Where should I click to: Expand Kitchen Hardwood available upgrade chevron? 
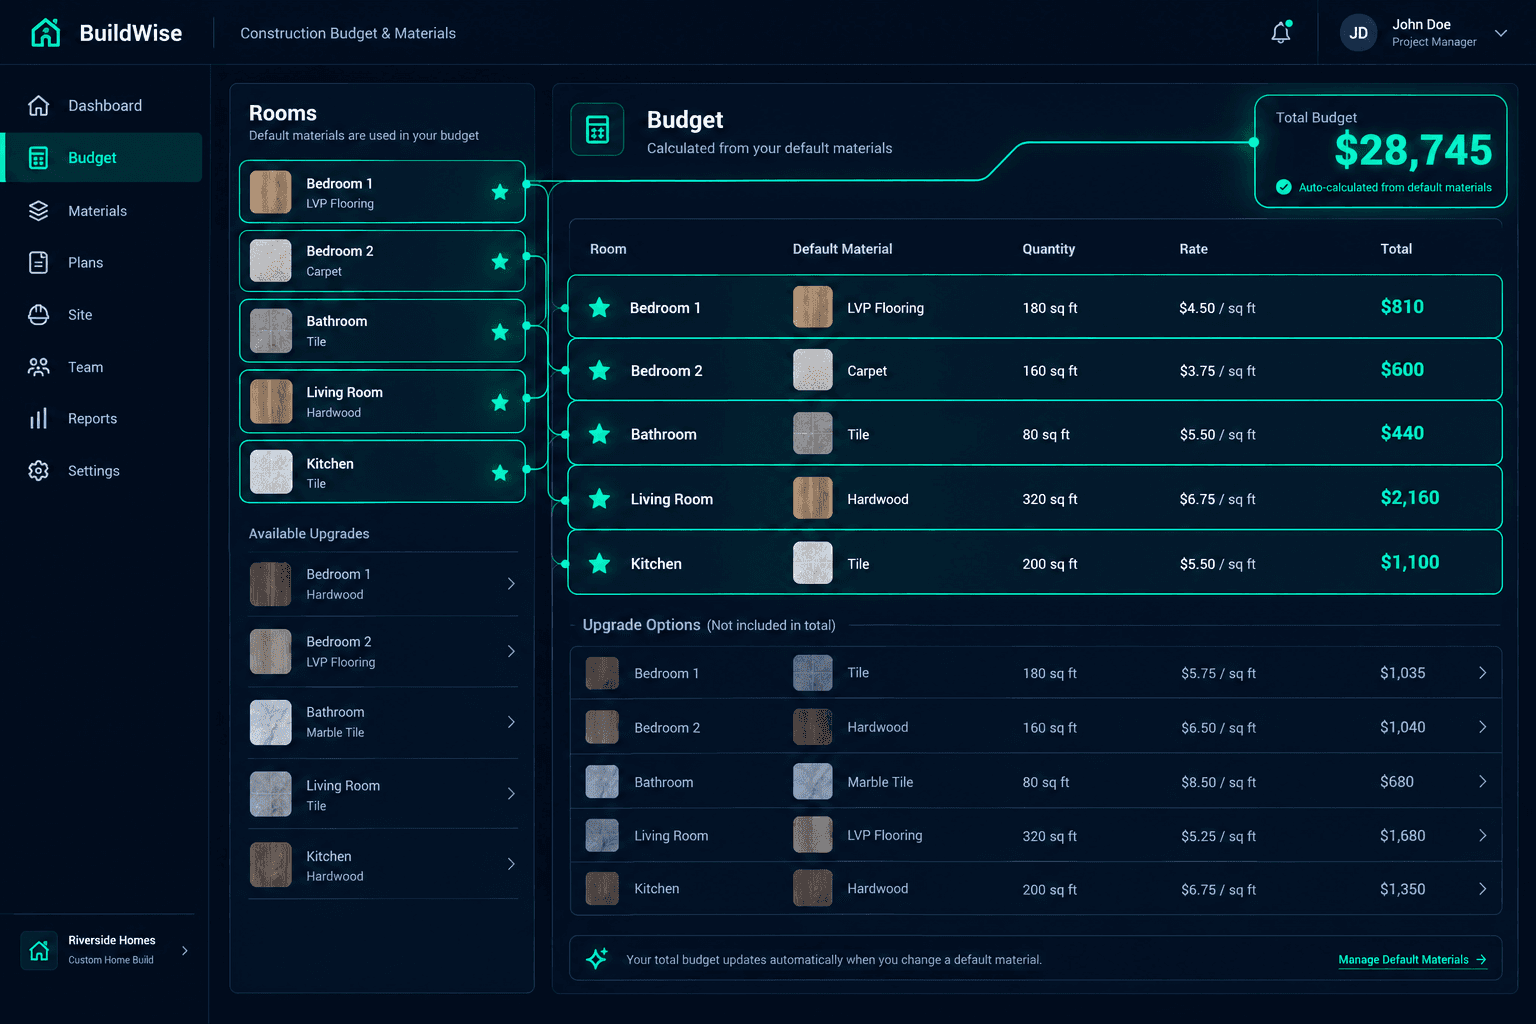click(x=511, y=864)
